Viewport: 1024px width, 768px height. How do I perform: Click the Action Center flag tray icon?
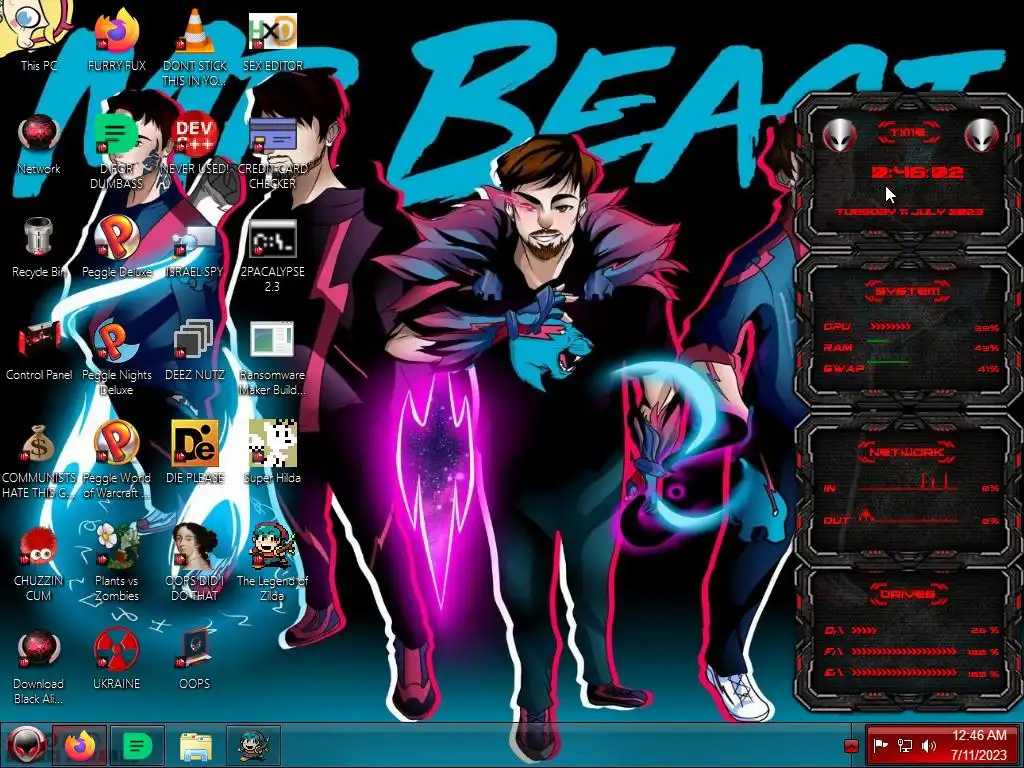pyautogui.click(x=881, y=746)
